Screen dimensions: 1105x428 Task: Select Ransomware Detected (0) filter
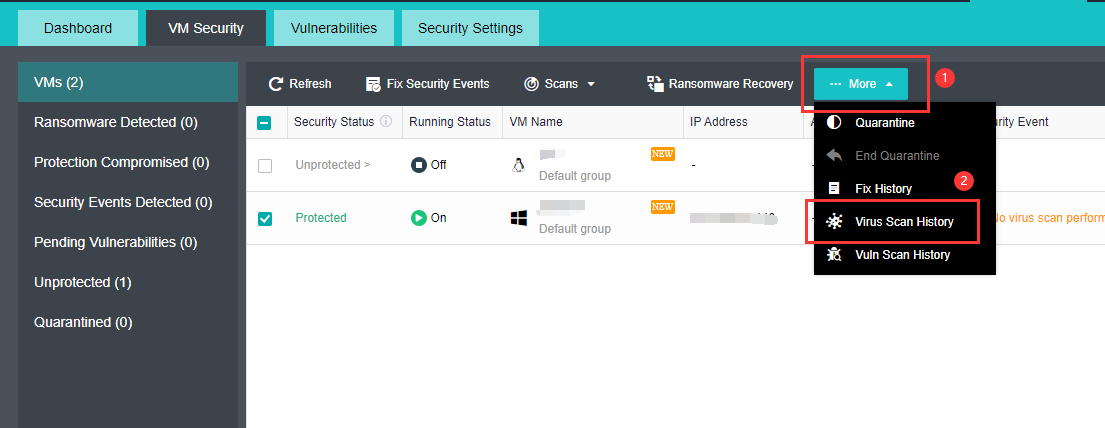[116, 122]
